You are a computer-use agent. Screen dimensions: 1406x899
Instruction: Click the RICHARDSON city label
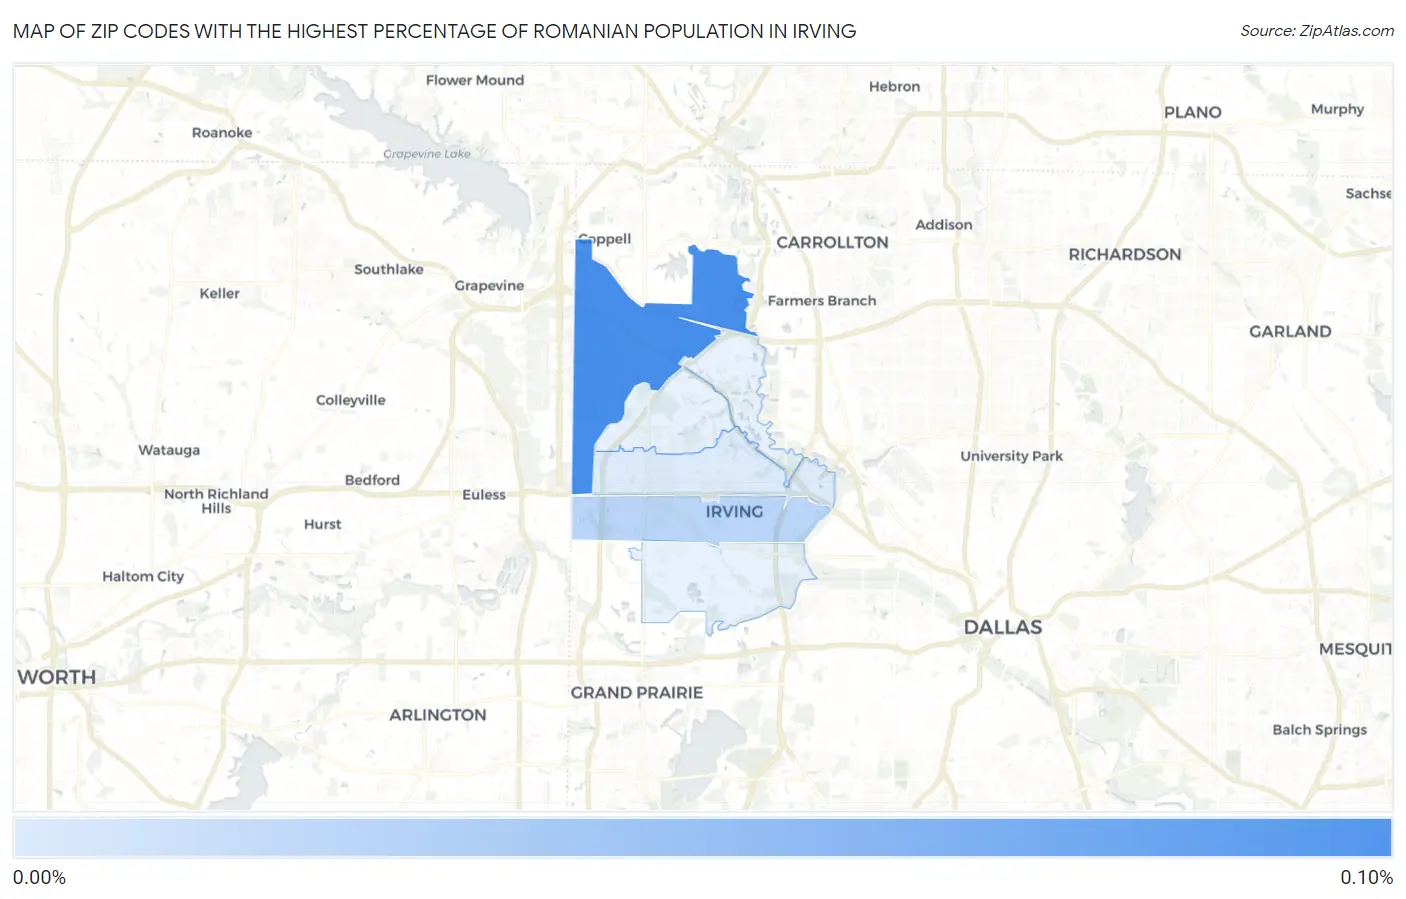click(1125, 254)
